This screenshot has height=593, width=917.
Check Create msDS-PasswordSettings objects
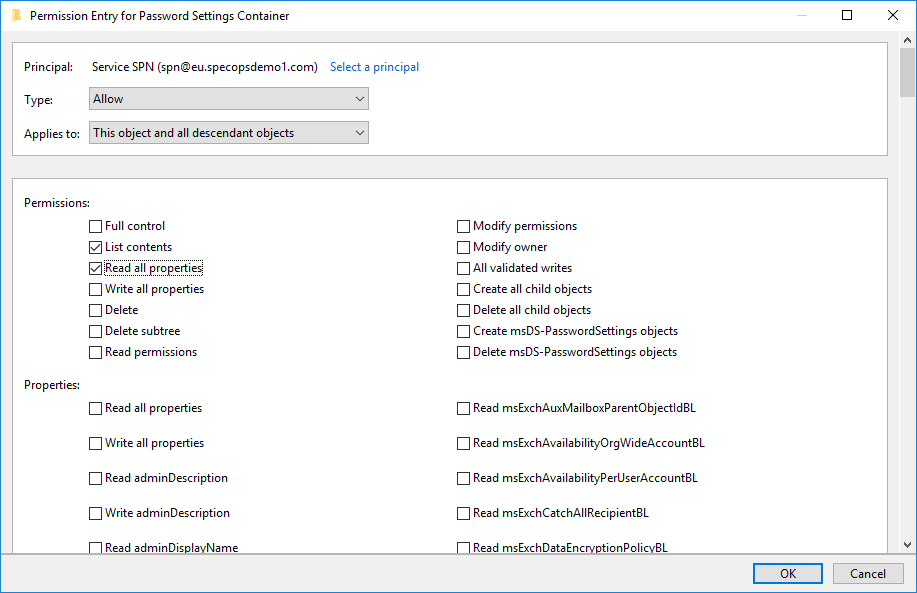point(463,332)
